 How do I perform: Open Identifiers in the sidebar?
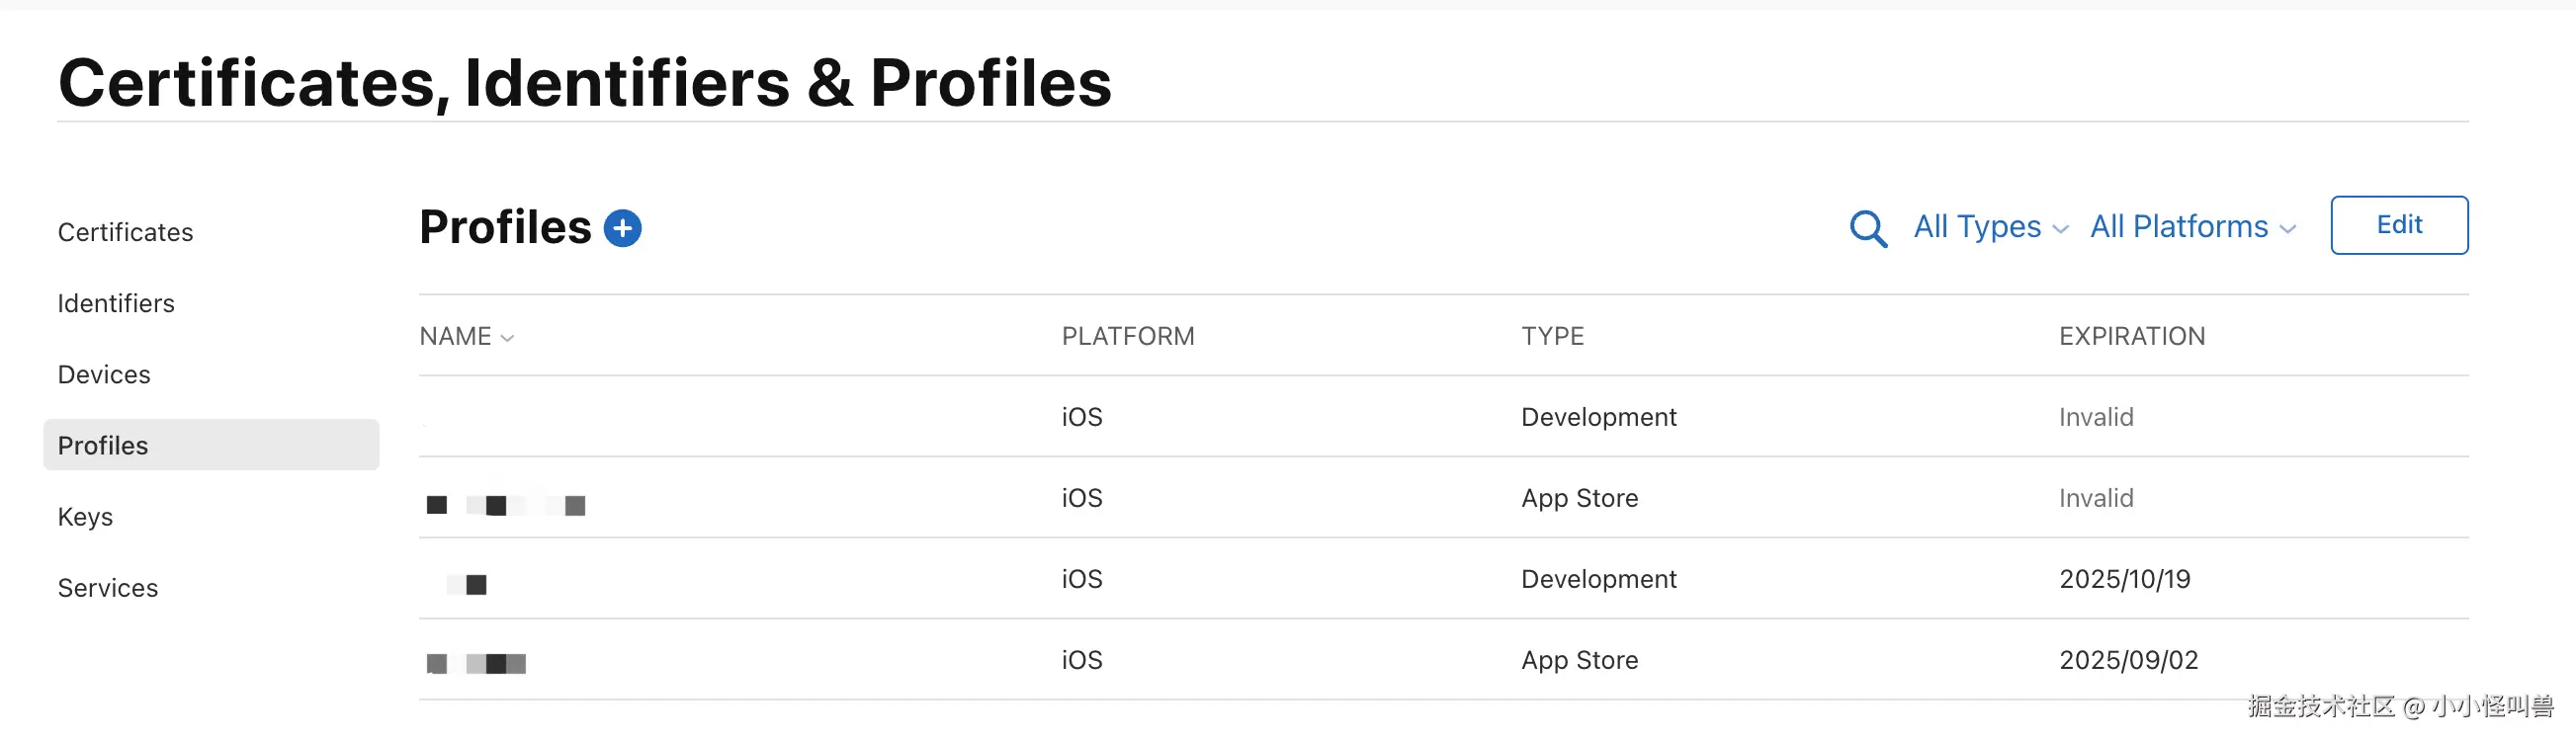point(116,303)
